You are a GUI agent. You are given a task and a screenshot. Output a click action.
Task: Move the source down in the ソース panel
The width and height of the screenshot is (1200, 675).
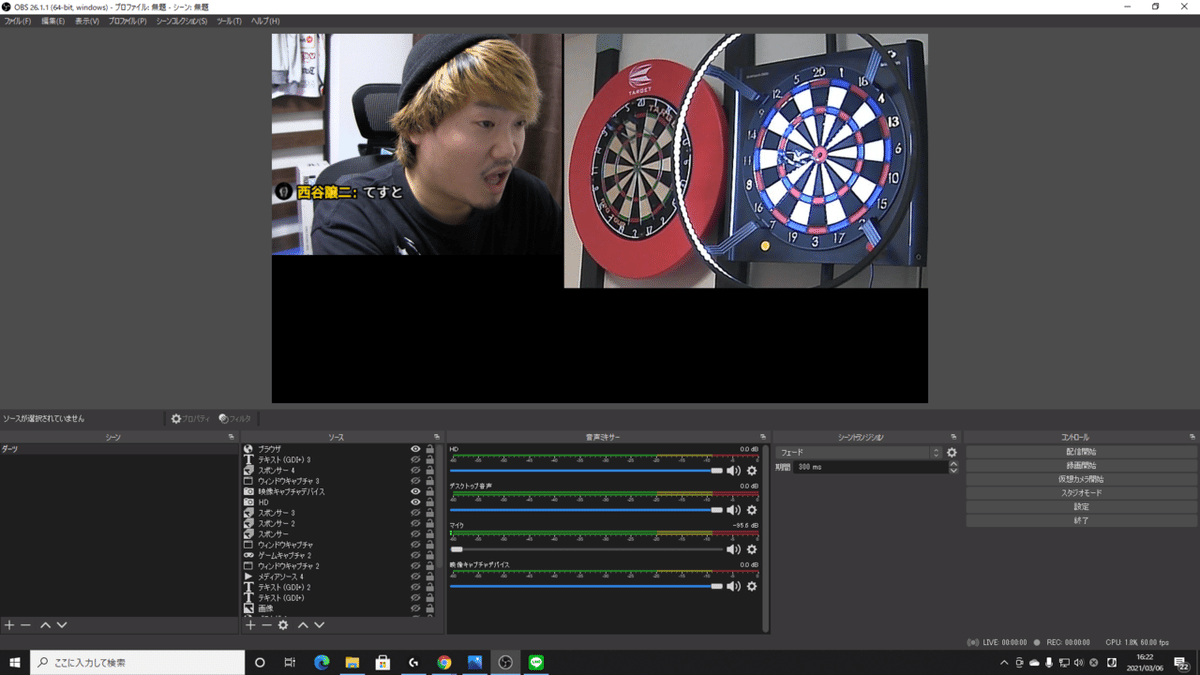[x=319, y=625]
